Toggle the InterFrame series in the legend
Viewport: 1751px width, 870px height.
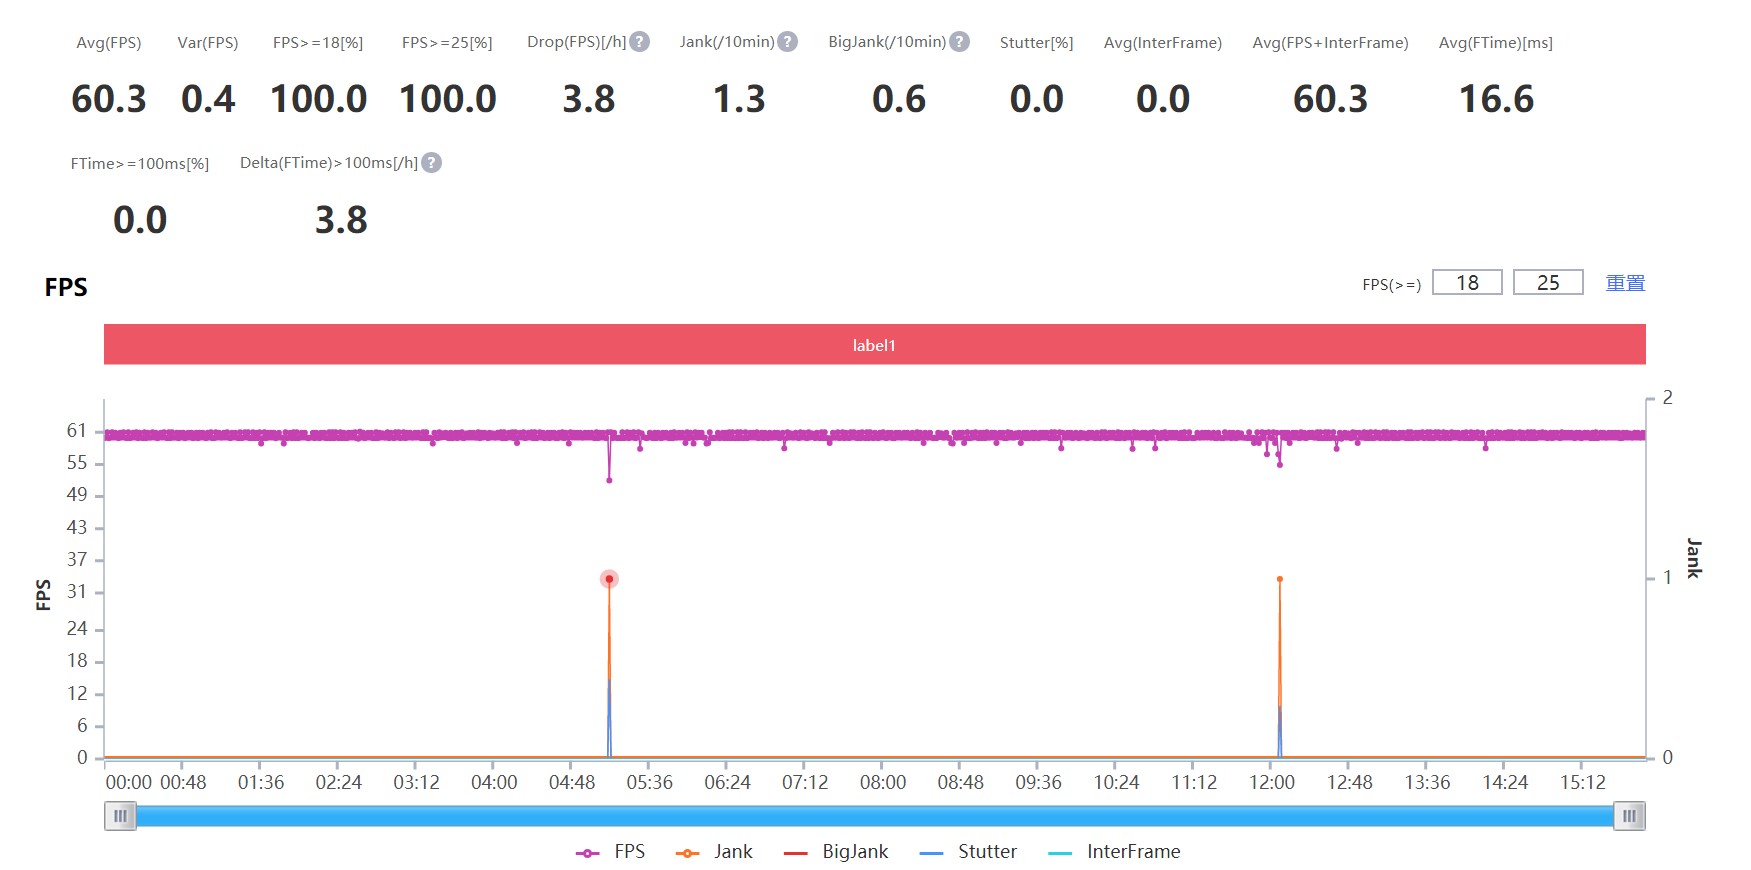[1114, 852]
